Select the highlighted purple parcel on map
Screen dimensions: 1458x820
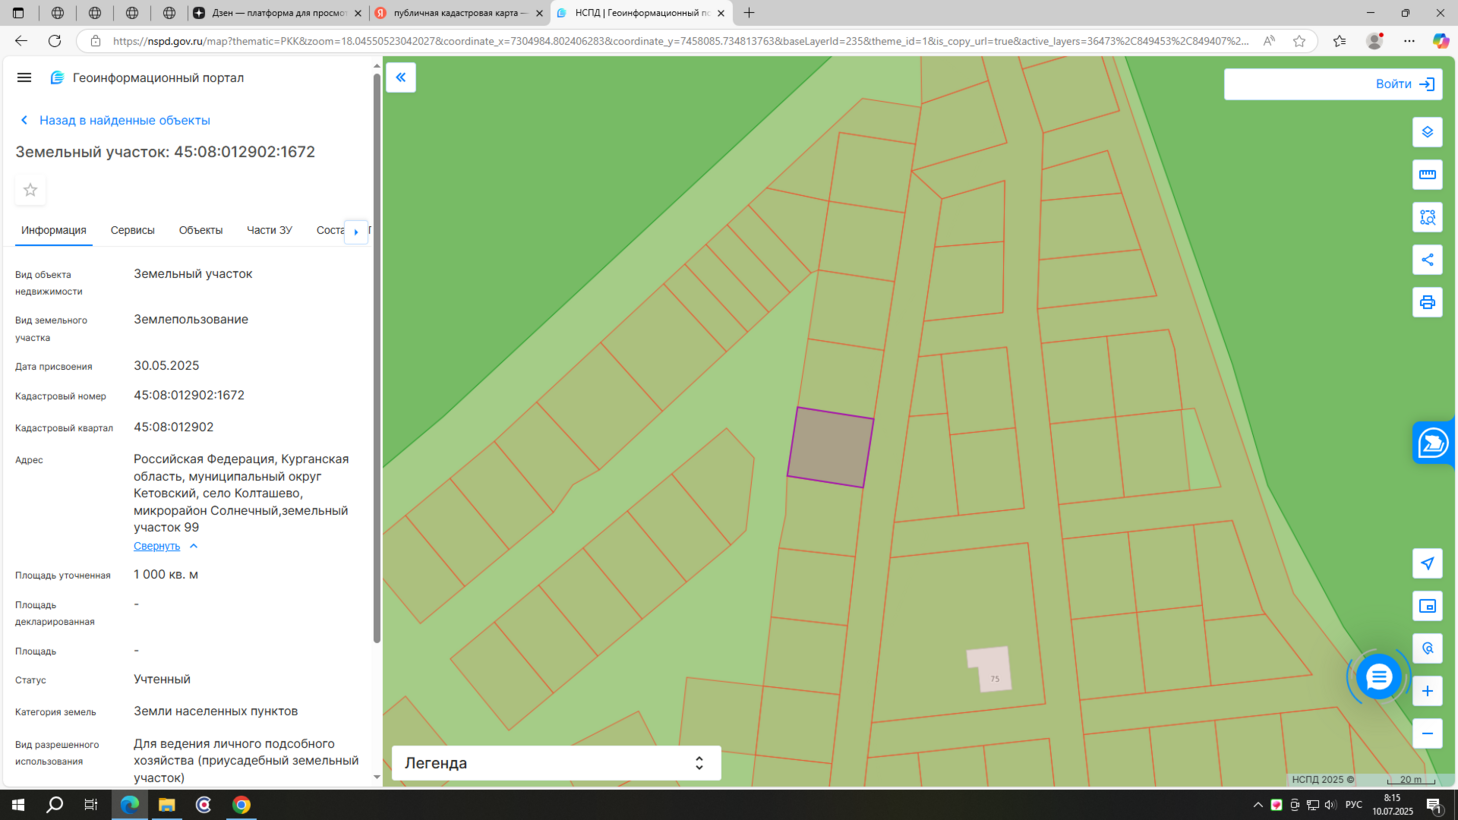(831, 447)
